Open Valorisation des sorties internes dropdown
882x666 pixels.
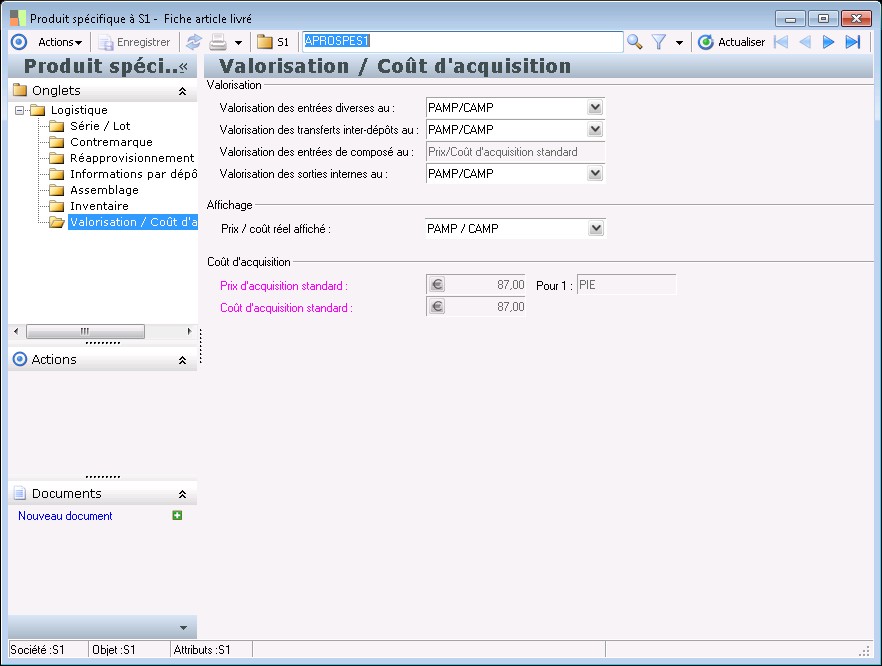click(596, 174)
